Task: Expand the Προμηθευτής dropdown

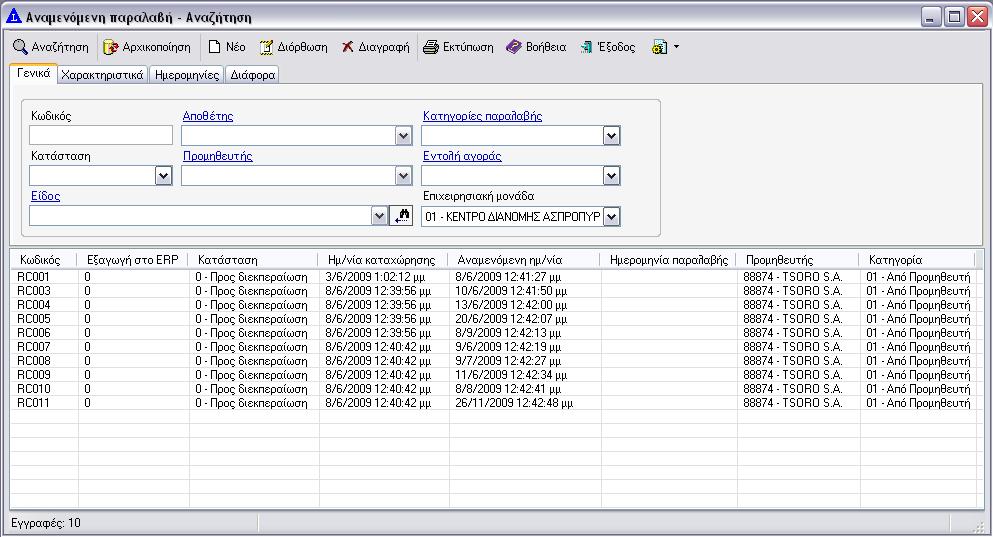Action: click(x=403, y=175)
